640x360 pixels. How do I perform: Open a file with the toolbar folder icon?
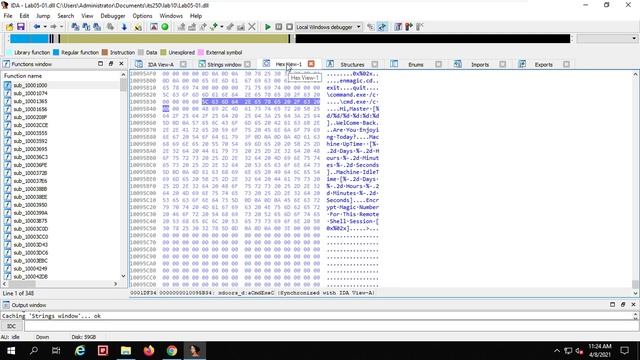9,27
